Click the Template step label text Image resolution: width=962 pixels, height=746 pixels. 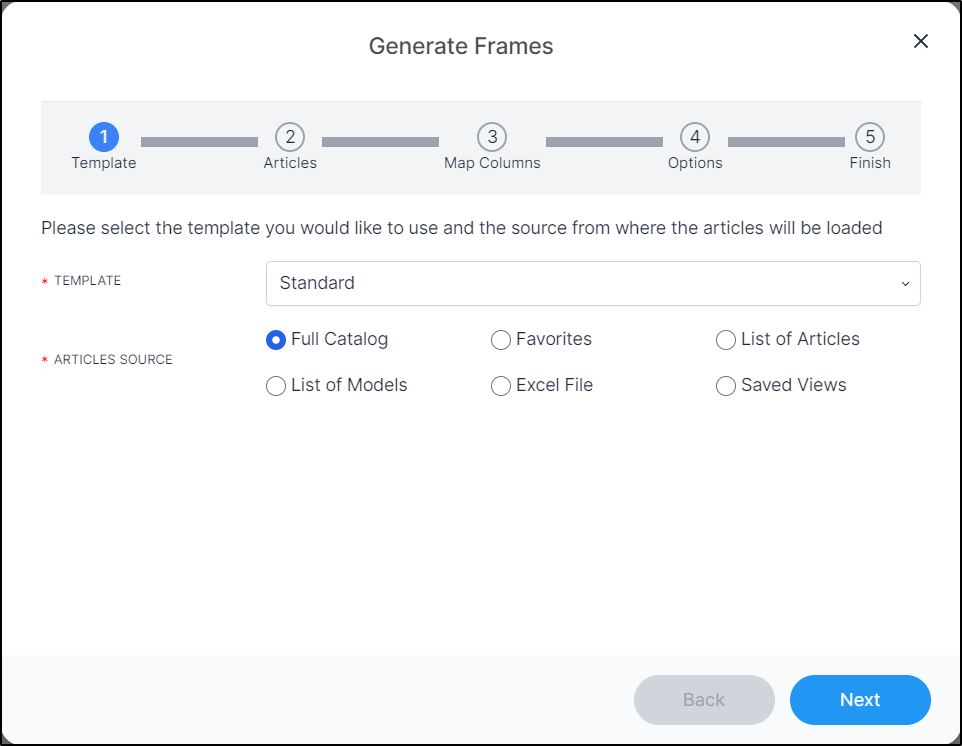click(x=104, y=162)
